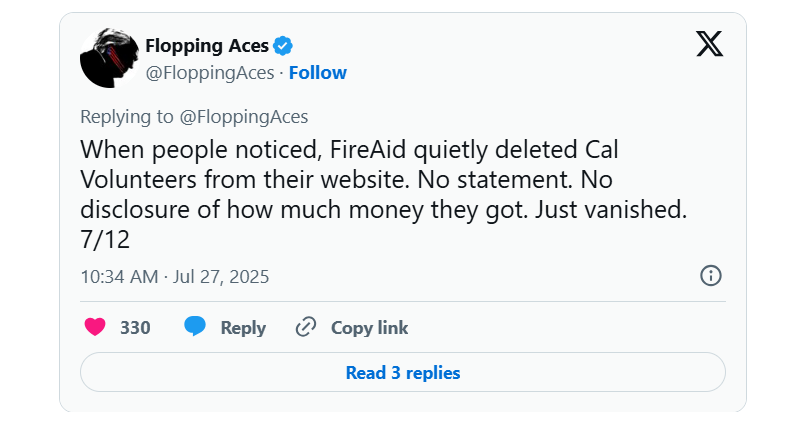
Task: Click the chain link icon
Action: coord(306,327)
